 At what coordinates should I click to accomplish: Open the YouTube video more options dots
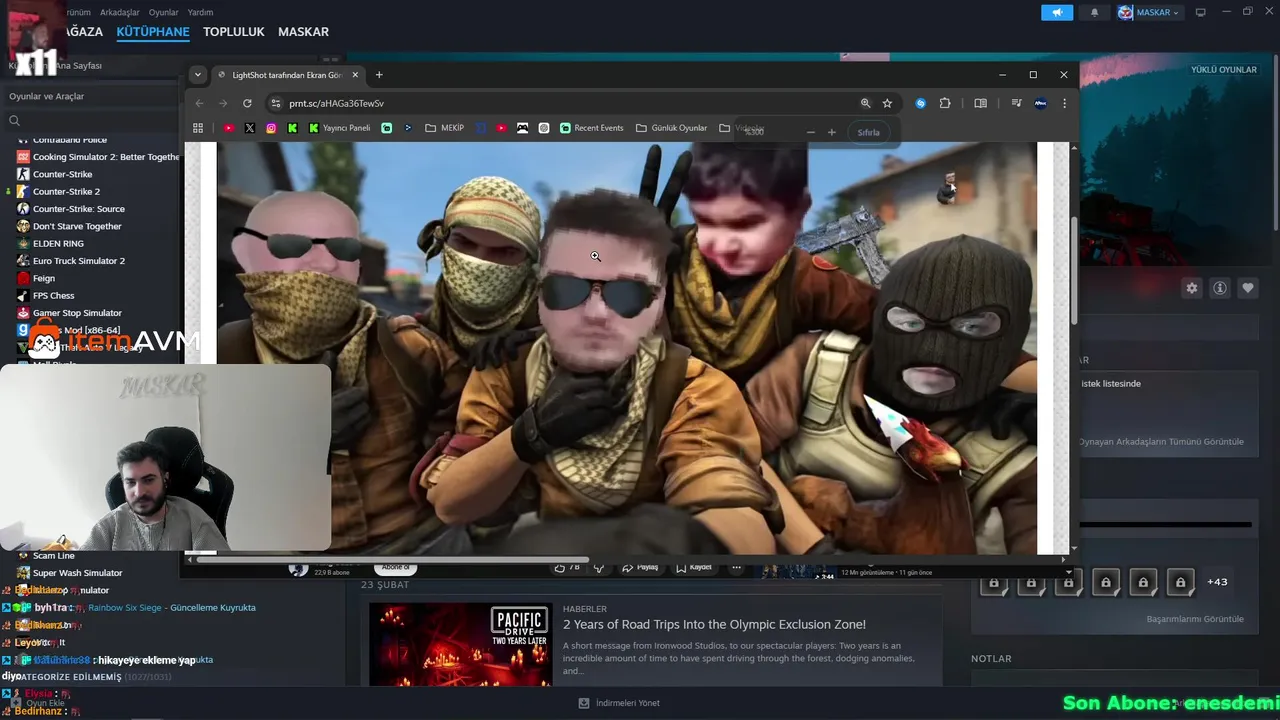(736, 567)
